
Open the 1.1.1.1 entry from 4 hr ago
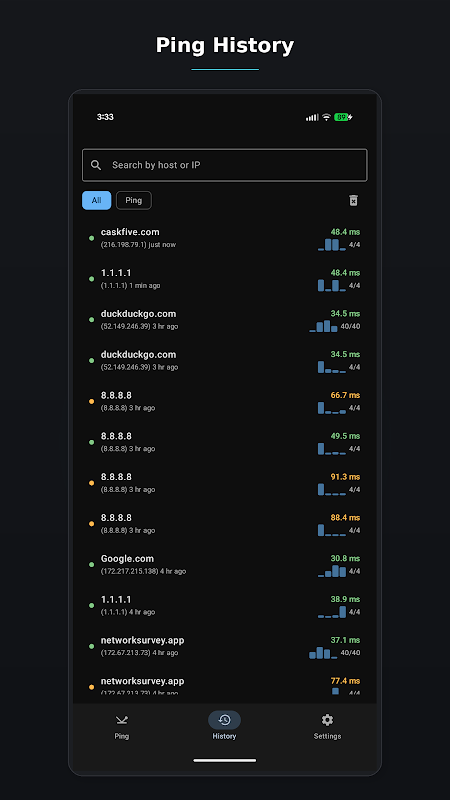click(224, 606)
